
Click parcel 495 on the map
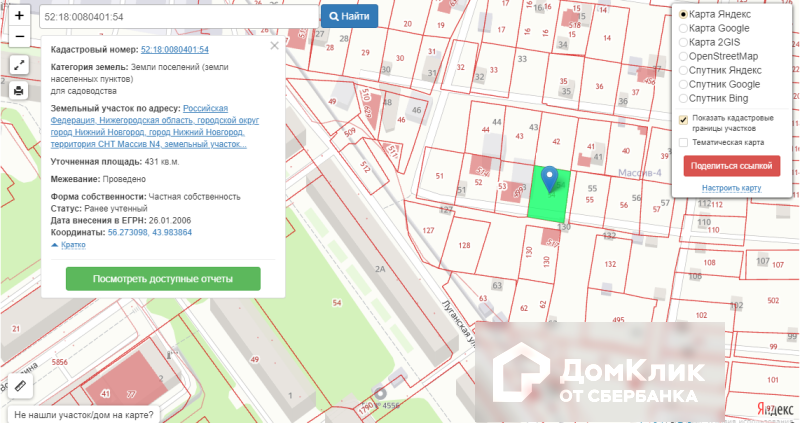pyautogui.click(x=618, y=320)
